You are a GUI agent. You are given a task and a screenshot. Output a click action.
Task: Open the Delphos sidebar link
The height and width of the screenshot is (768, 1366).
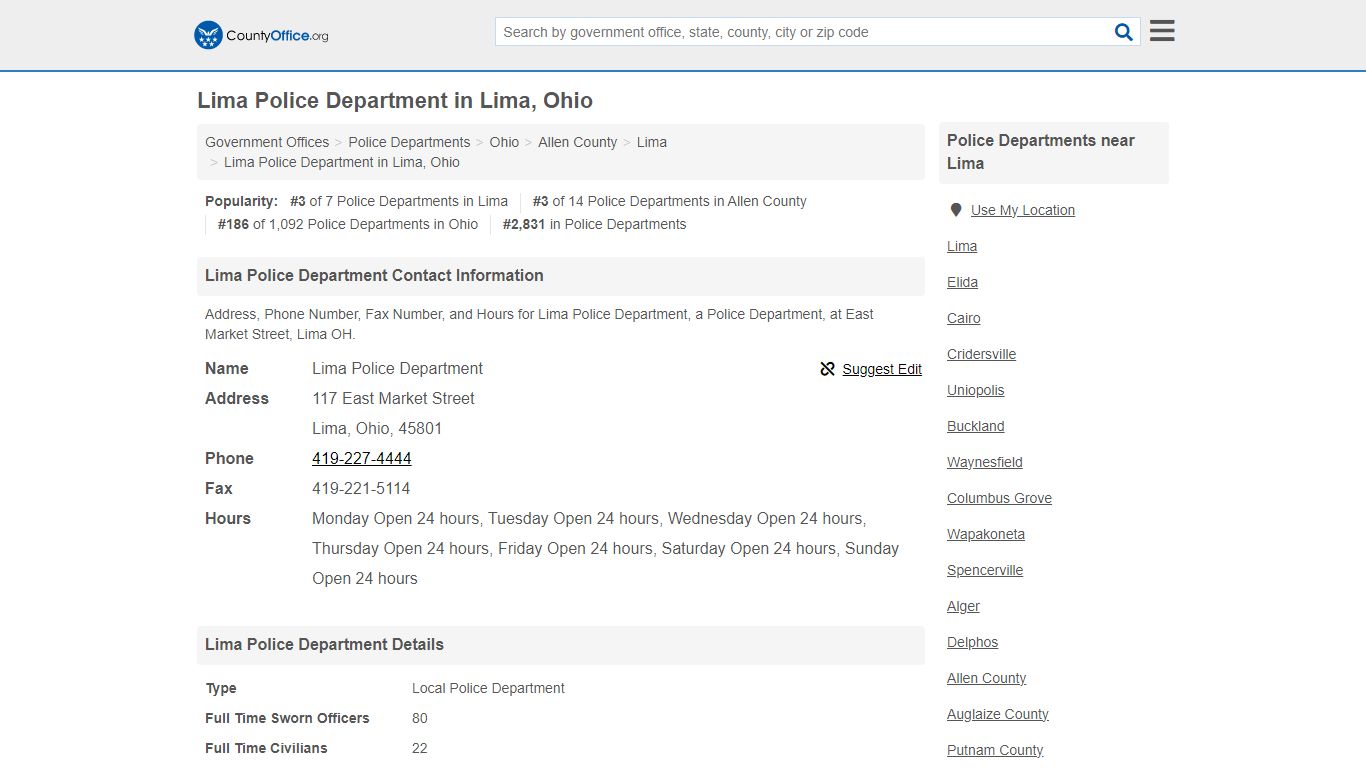pyautogui.click(x=973, y=642)
